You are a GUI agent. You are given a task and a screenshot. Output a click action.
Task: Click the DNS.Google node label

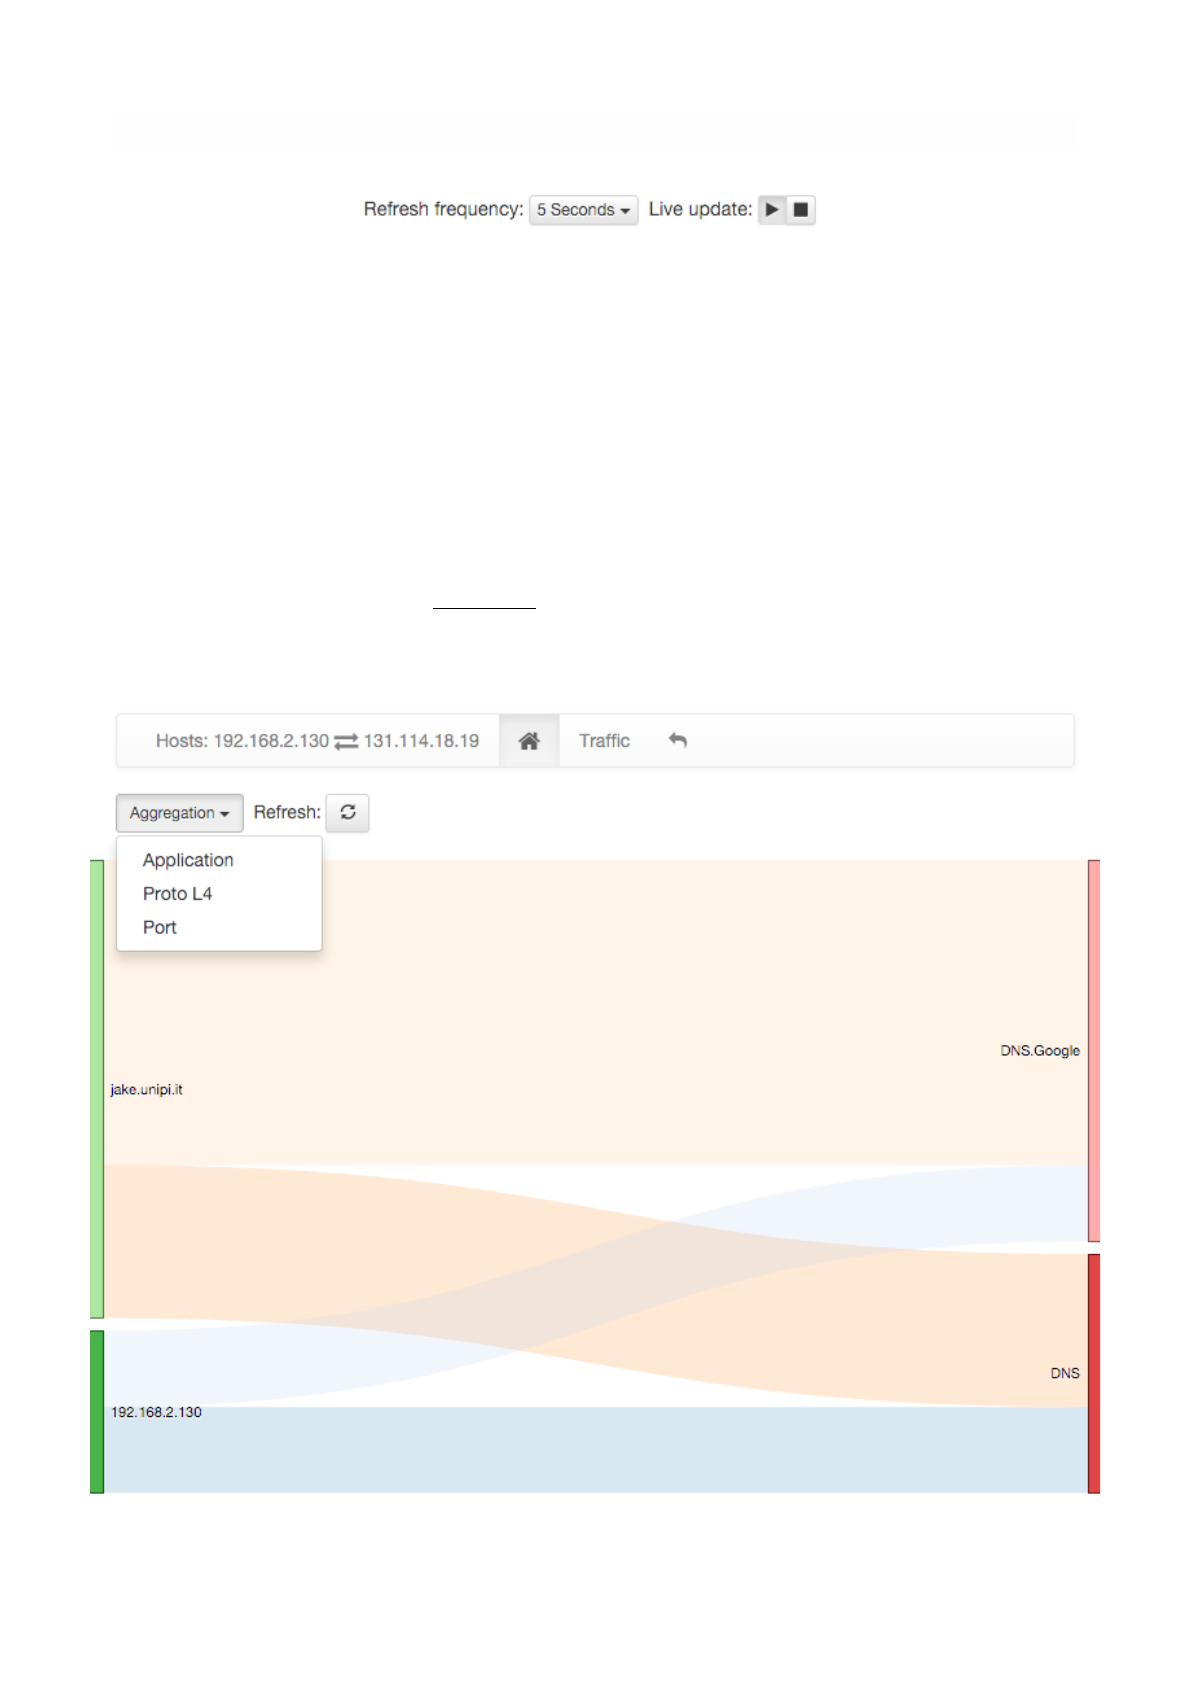pyautogui.click(x=1040, y=1051)
